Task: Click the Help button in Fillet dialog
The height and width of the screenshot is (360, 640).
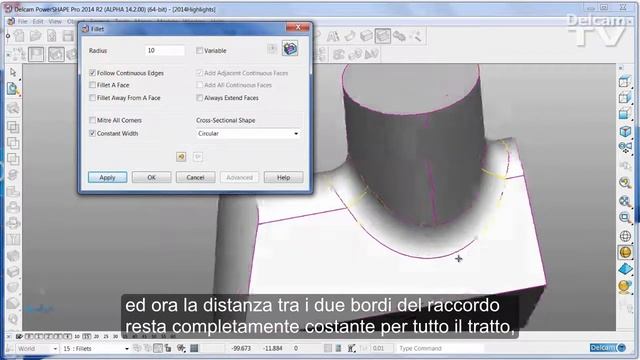Action: coord(284,177)
